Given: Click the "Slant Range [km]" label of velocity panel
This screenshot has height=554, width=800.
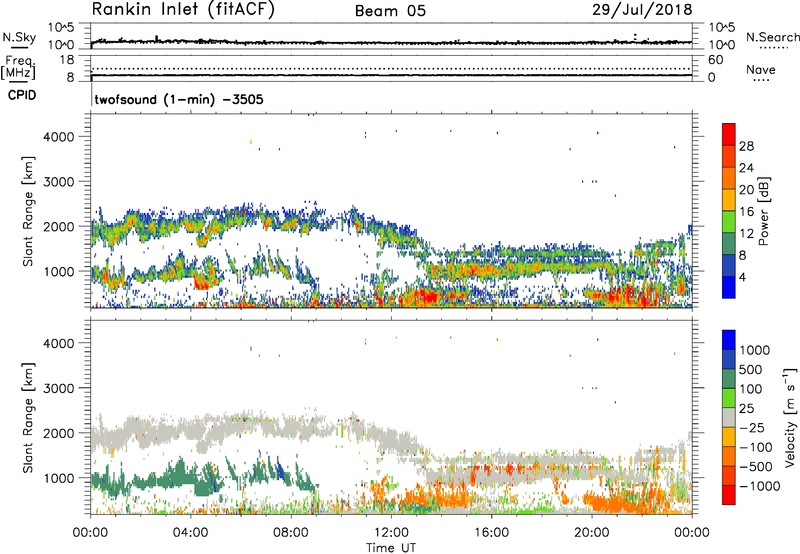Looking at the screenshot, I should (28, 418).
